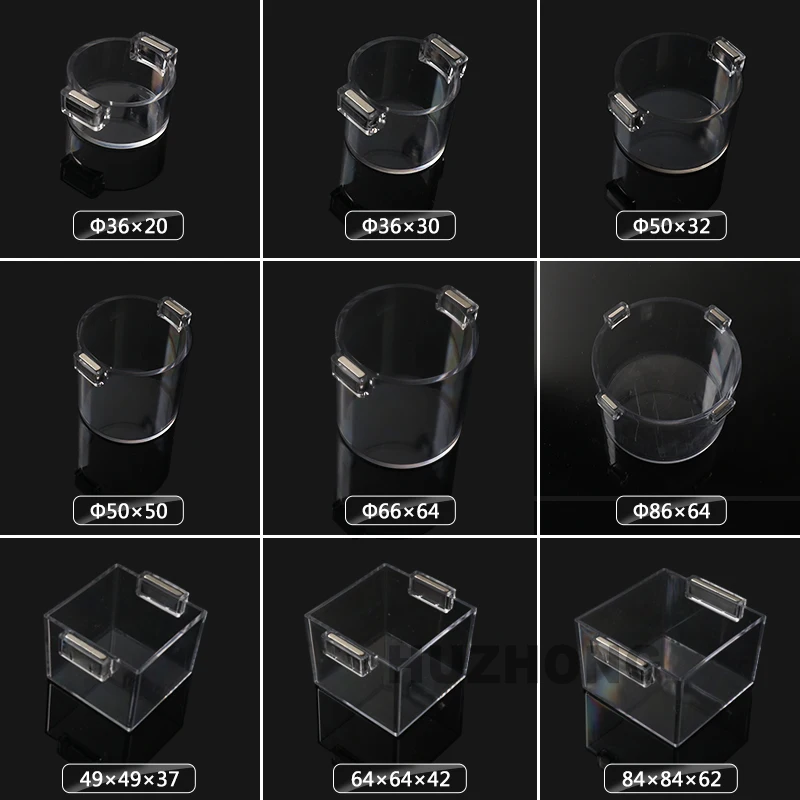Click the Φ50×50 size label
The image size is (800, 800).
coord(129,511)
